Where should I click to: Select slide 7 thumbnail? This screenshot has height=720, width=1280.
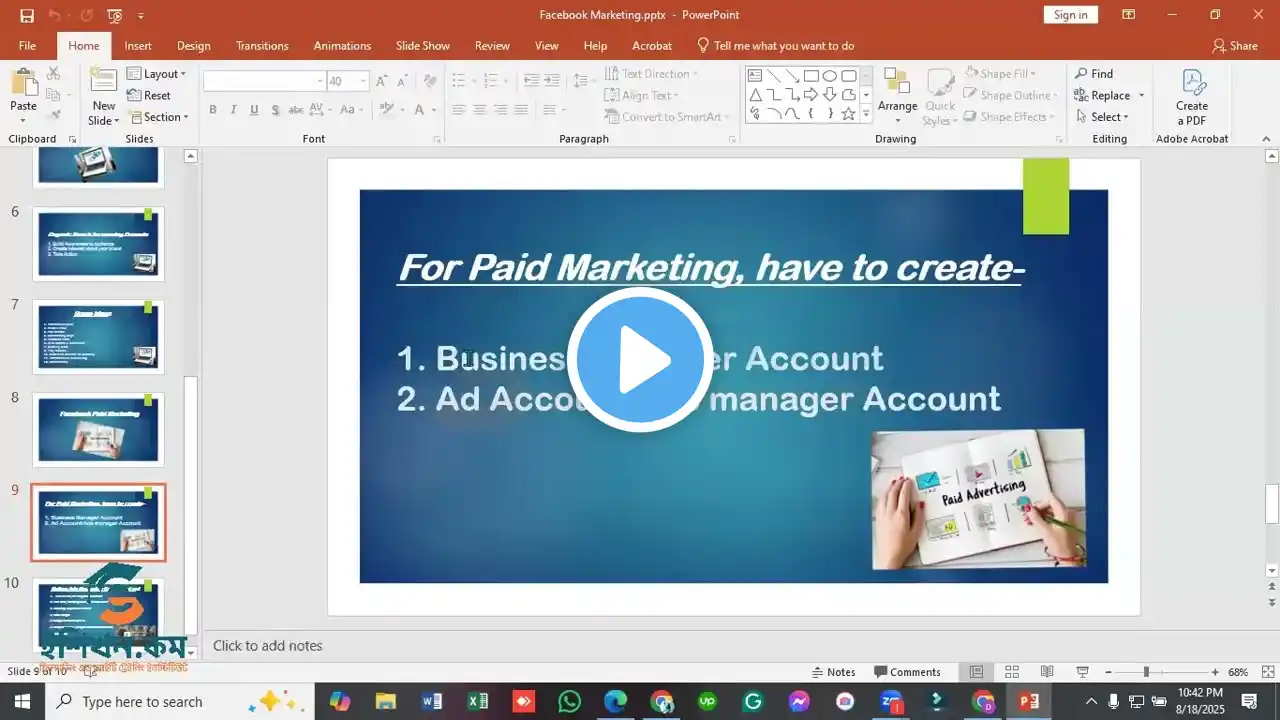98,336
